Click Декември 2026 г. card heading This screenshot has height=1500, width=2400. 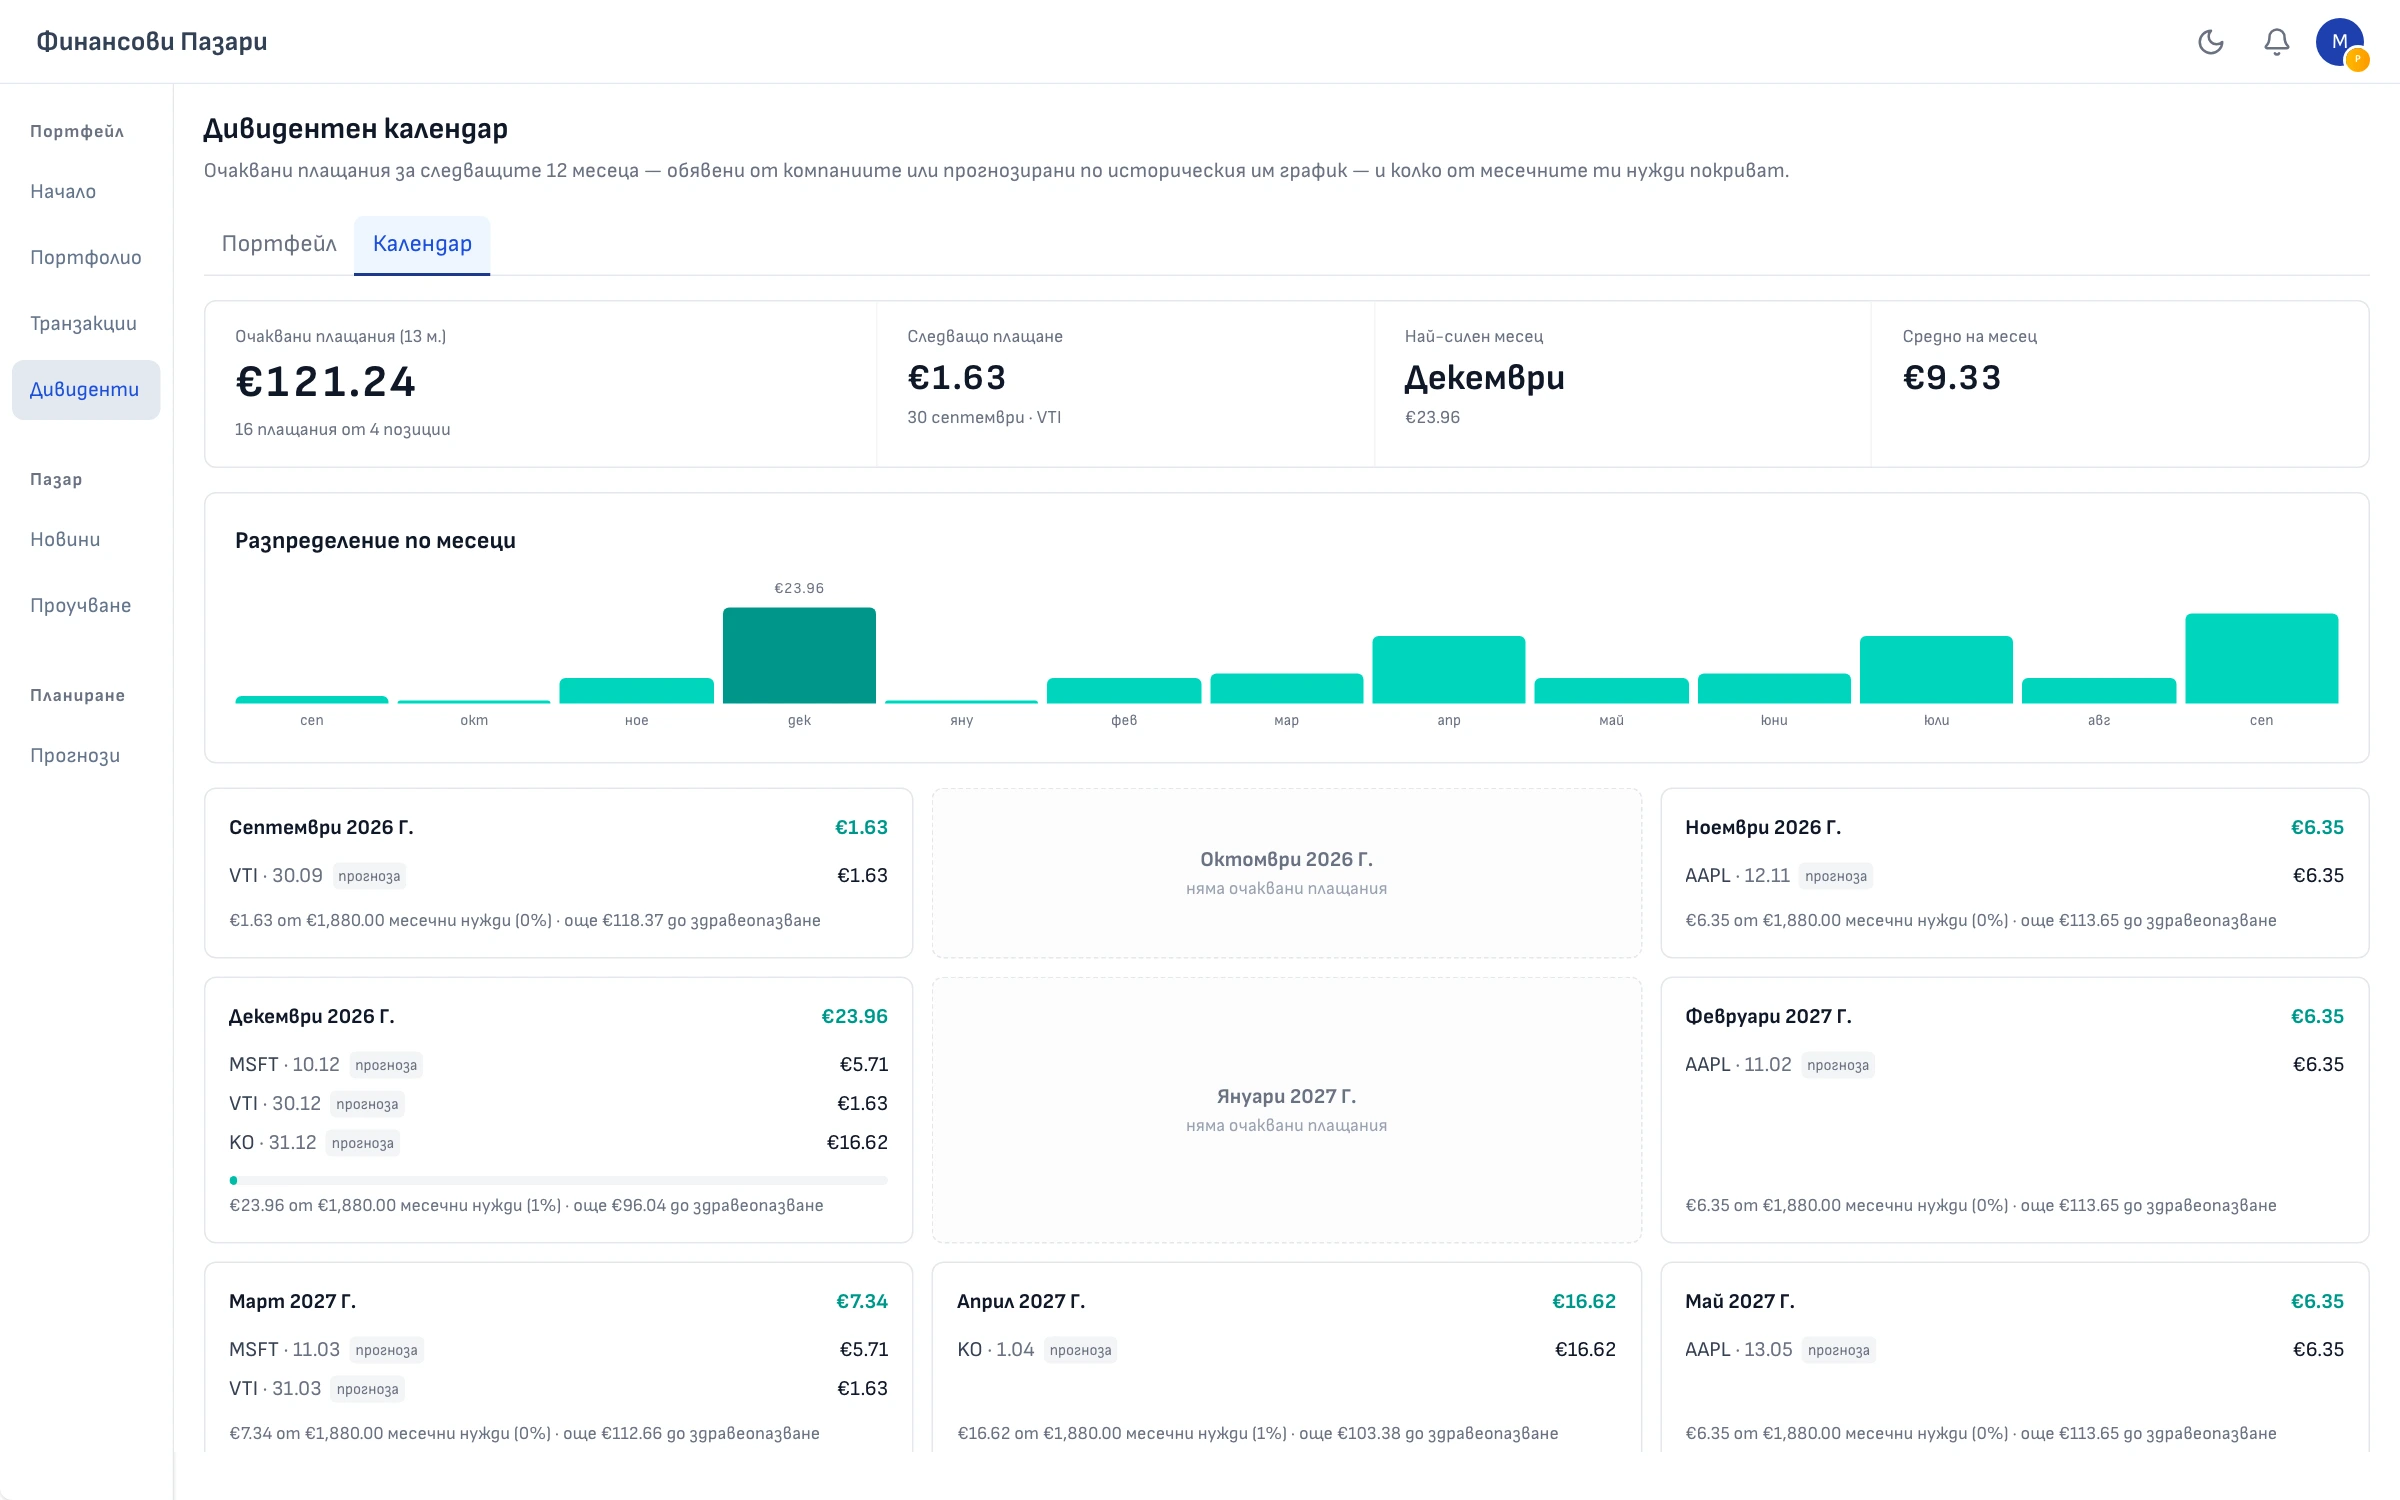pyautogui.click(x=312, y=1016)
